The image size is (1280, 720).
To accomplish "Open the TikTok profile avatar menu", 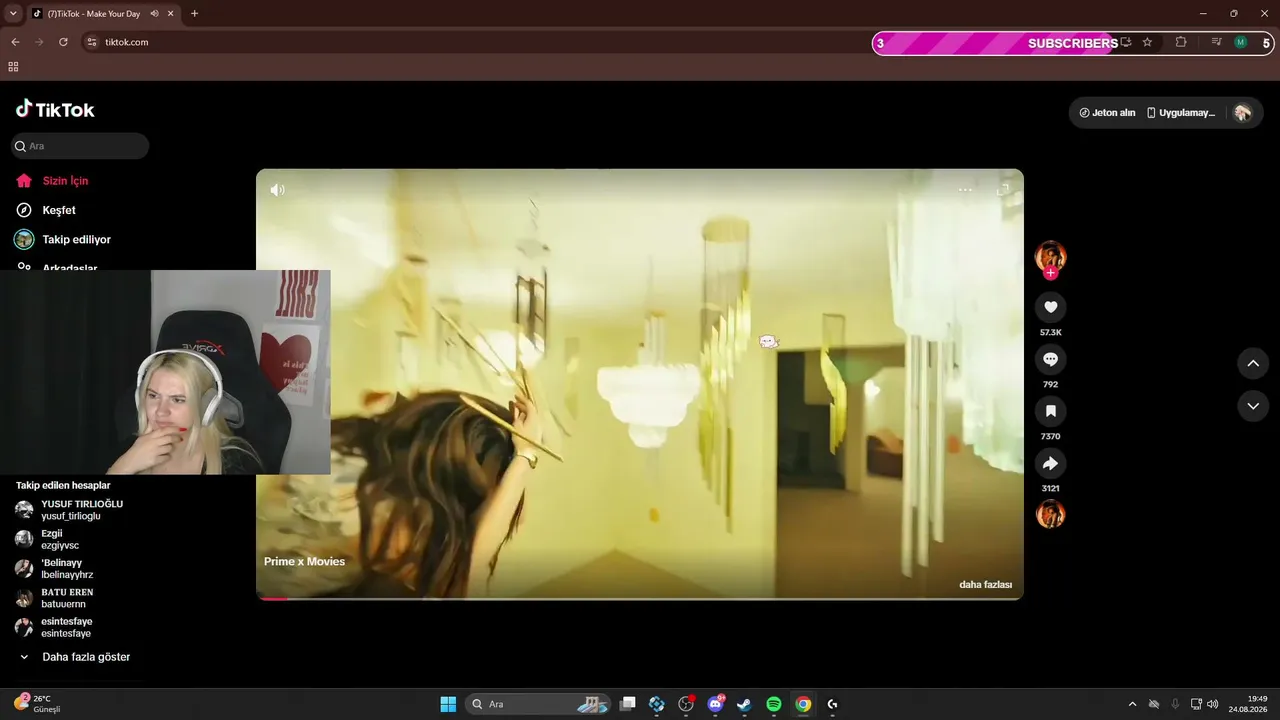I will pos(1243,113).
